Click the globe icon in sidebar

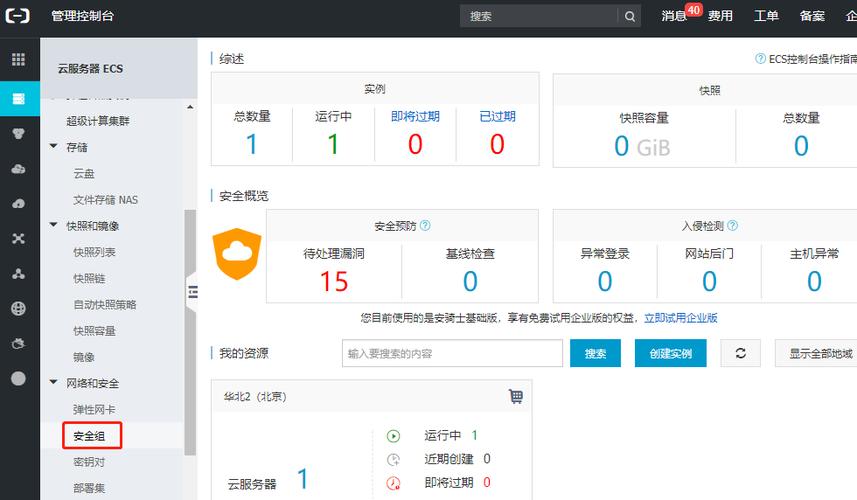tap(19, 308)
